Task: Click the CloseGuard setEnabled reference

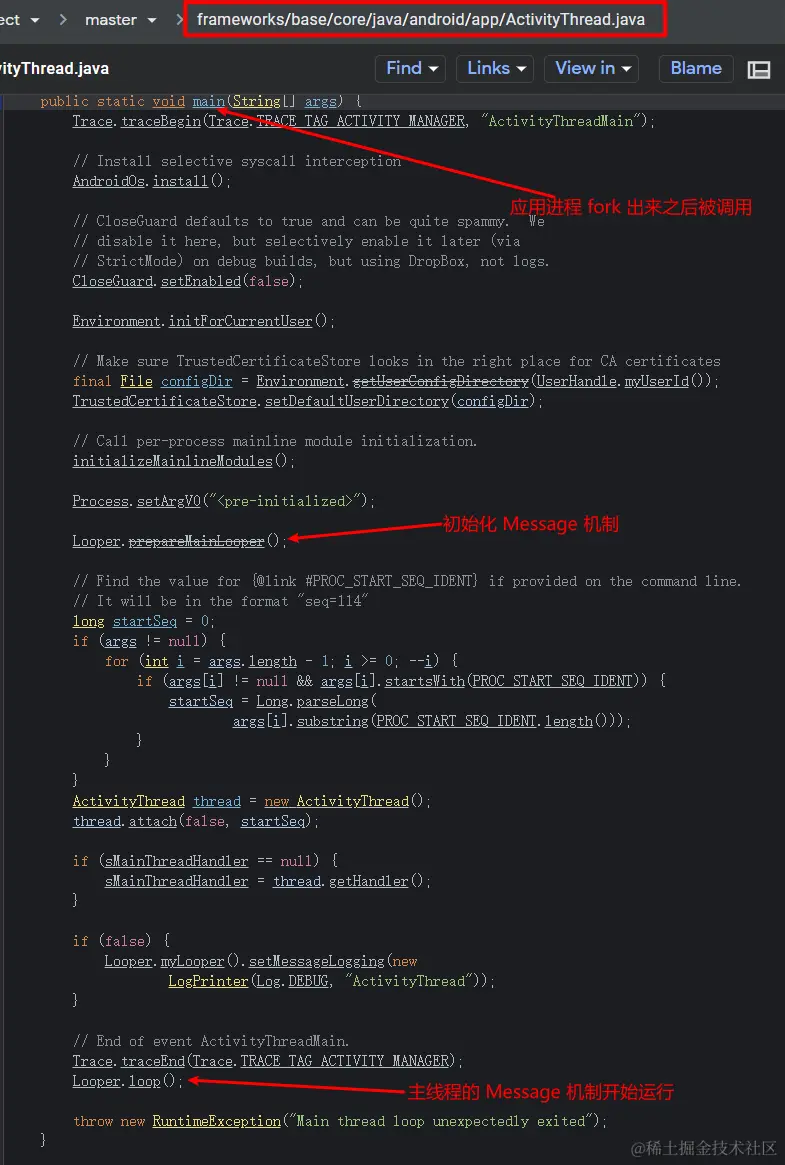Action: 201,281
